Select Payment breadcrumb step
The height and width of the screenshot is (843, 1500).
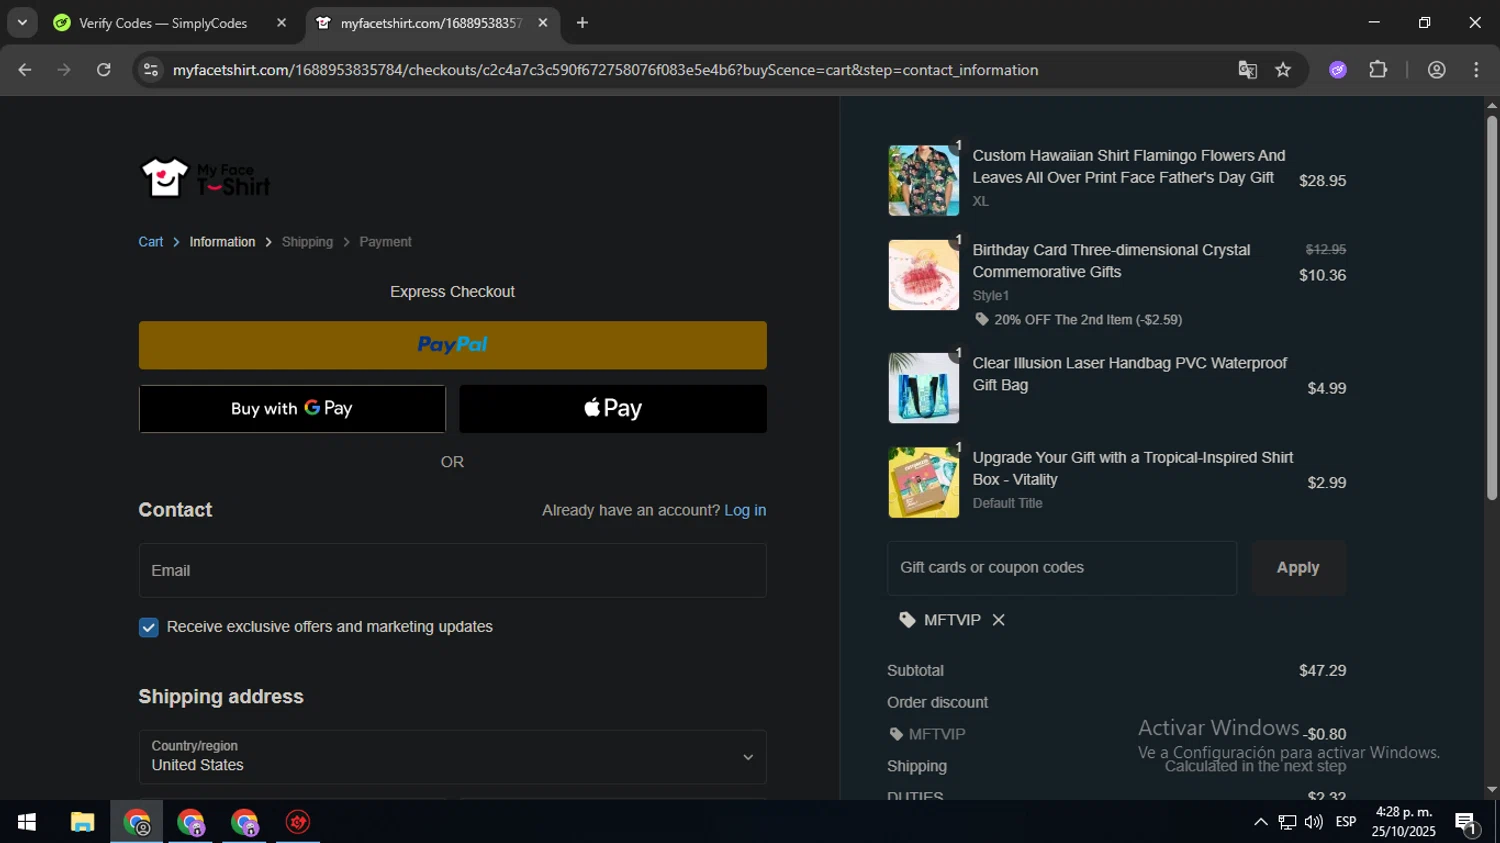click(385, 242)
